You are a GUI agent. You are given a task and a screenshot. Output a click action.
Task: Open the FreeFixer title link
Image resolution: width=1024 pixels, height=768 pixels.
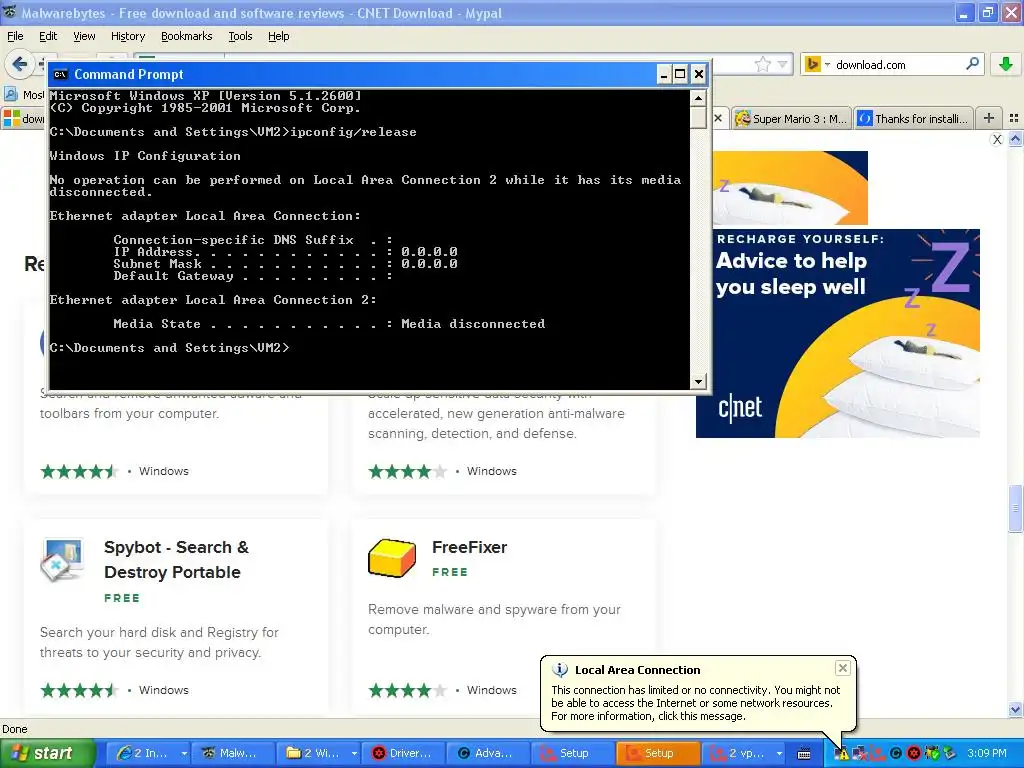(469, 547)
